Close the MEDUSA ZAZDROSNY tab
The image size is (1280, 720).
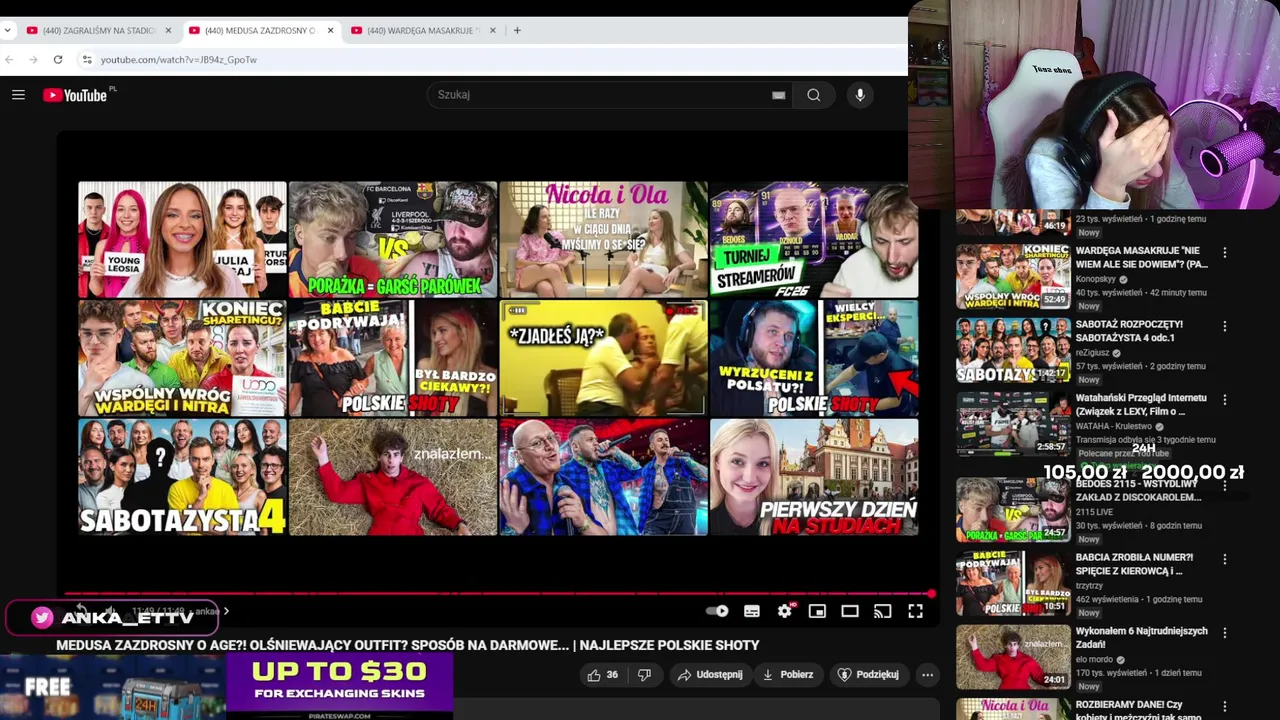point(330,30)
